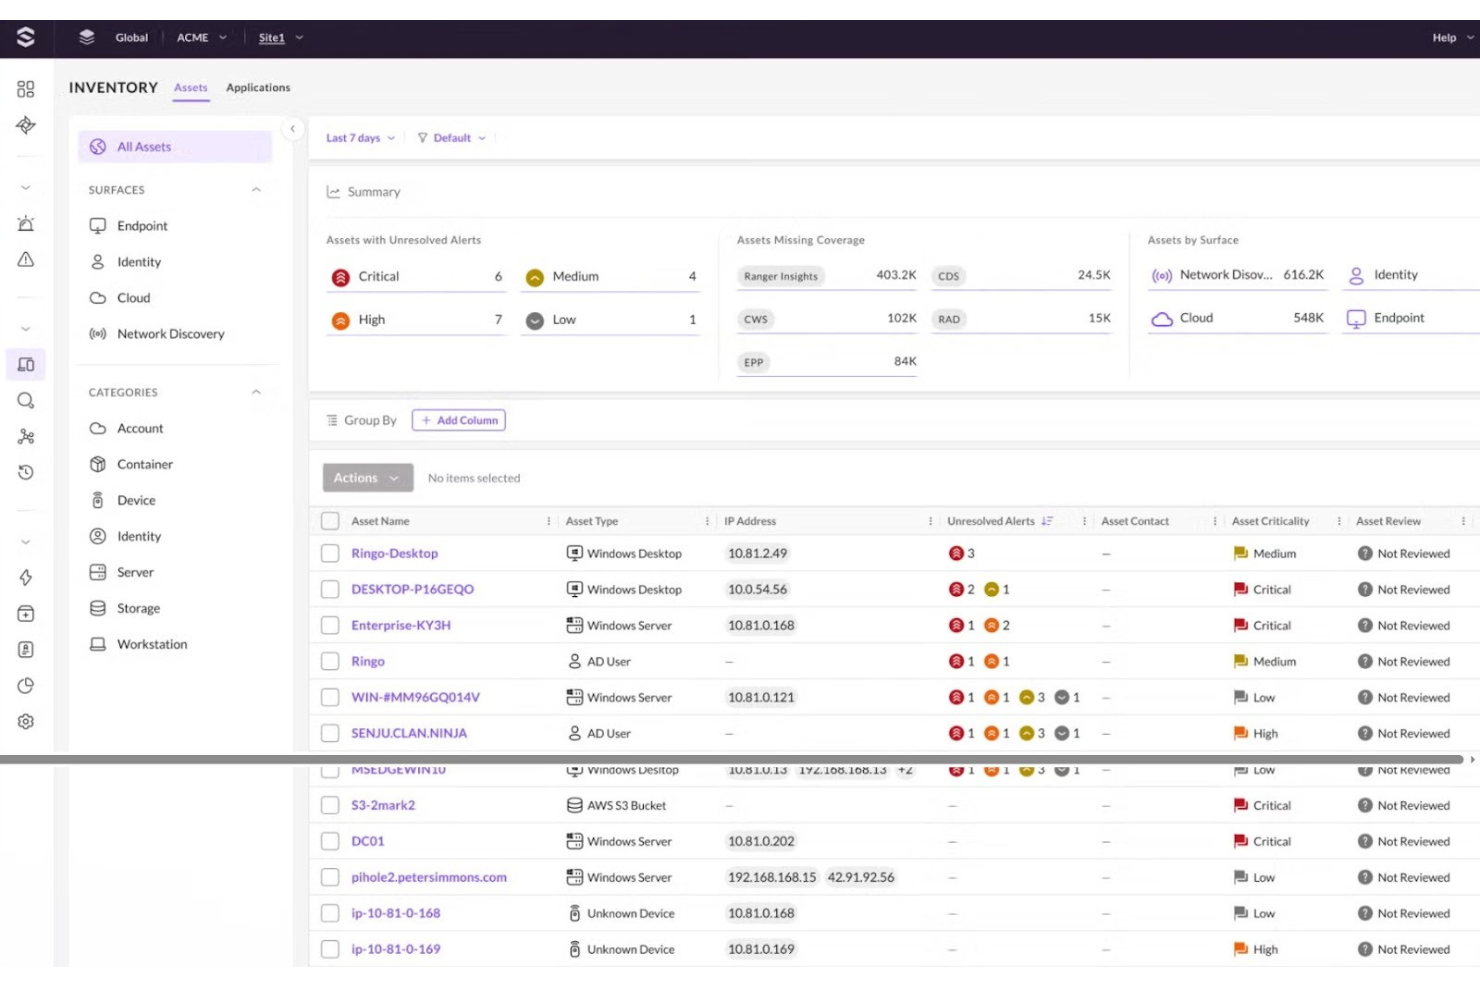Click the Add Column button

[459, 420]
